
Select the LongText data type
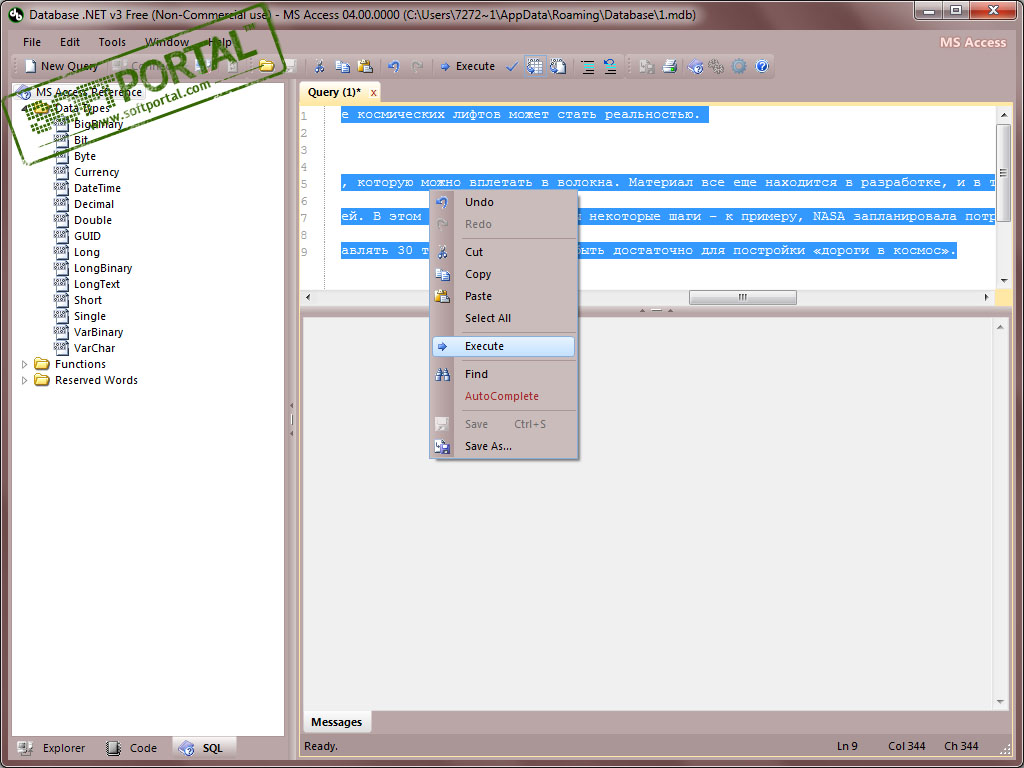point(97,284)
